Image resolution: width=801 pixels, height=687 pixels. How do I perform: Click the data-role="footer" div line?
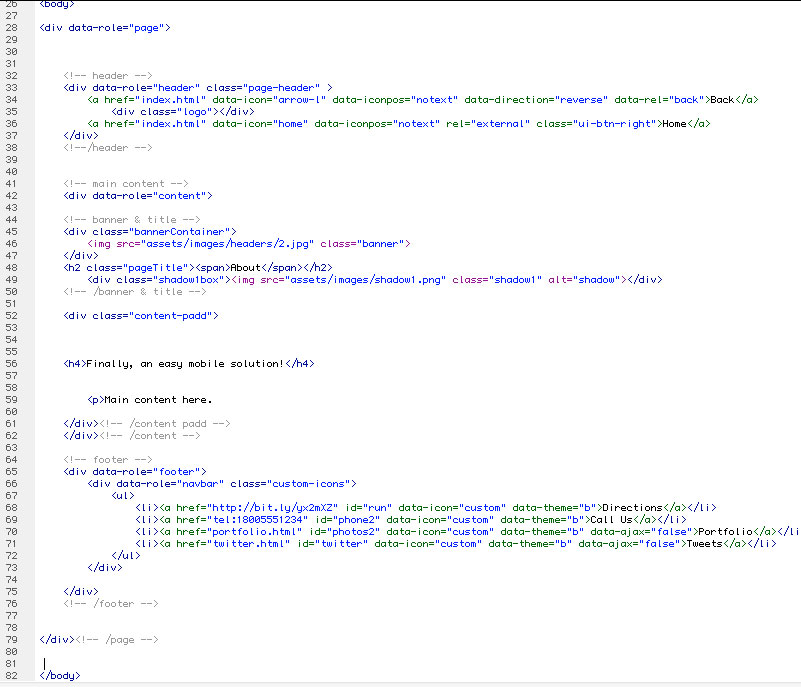(x=135, y=472)
